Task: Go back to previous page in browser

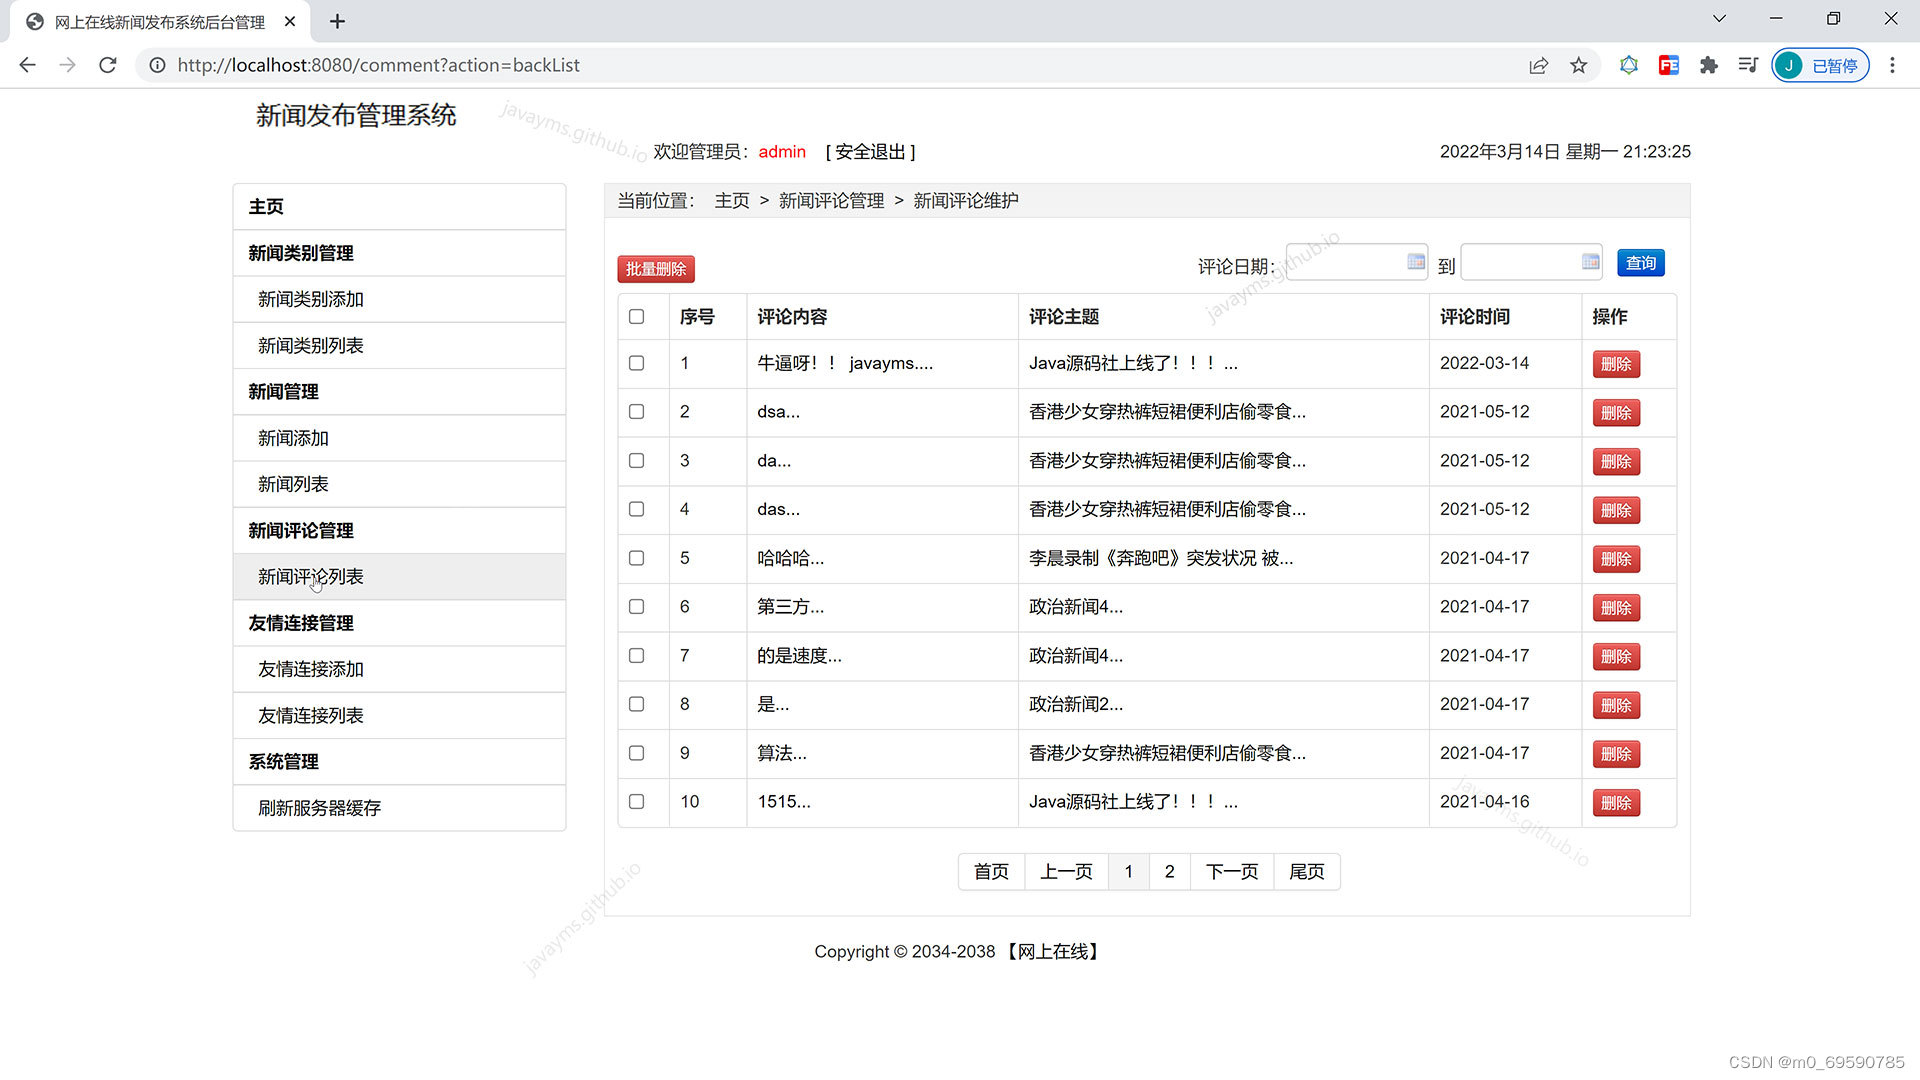Action: pyautogui.click(x=27, y=65)
